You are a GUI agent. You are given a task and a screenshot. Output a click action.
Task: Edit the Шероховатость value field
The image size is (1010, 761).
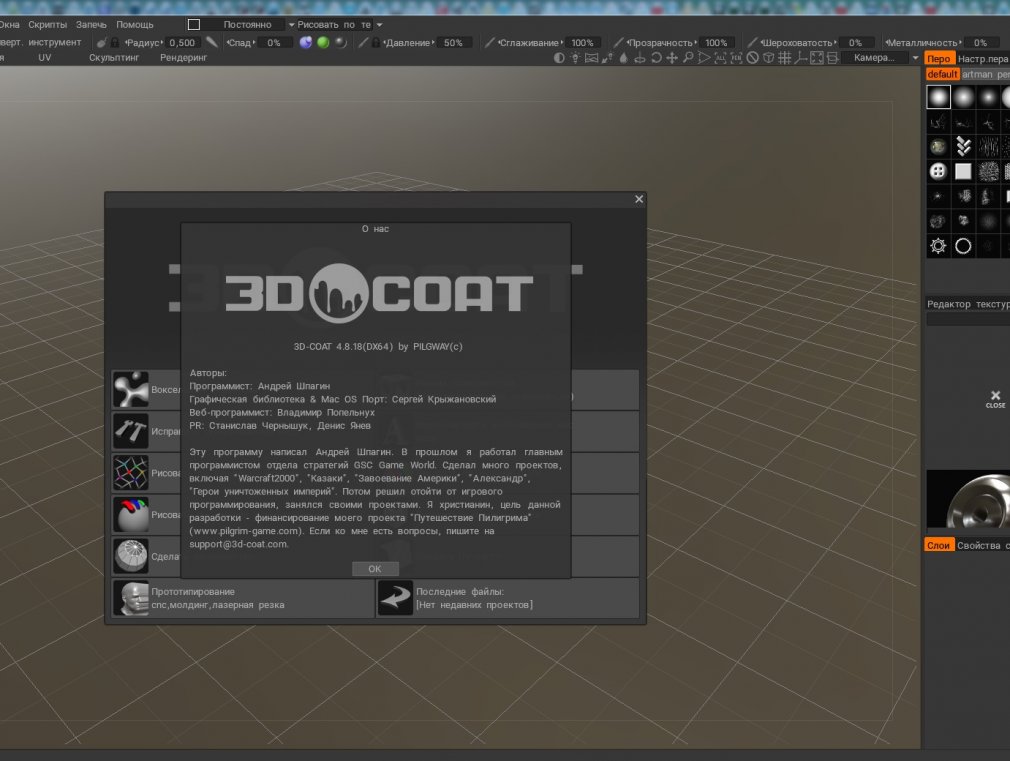coord(855,43)
